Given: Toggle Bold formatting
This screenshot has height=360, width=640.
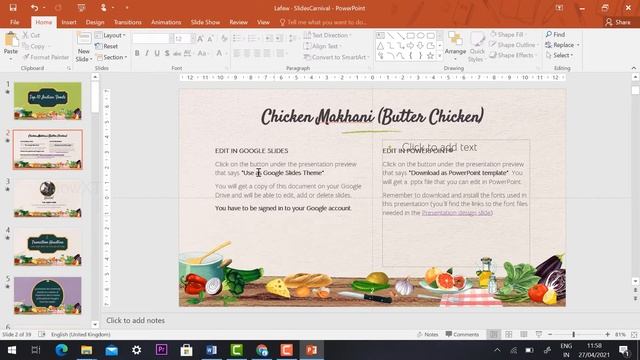Looking at the screenshot, I should point(137,53).
